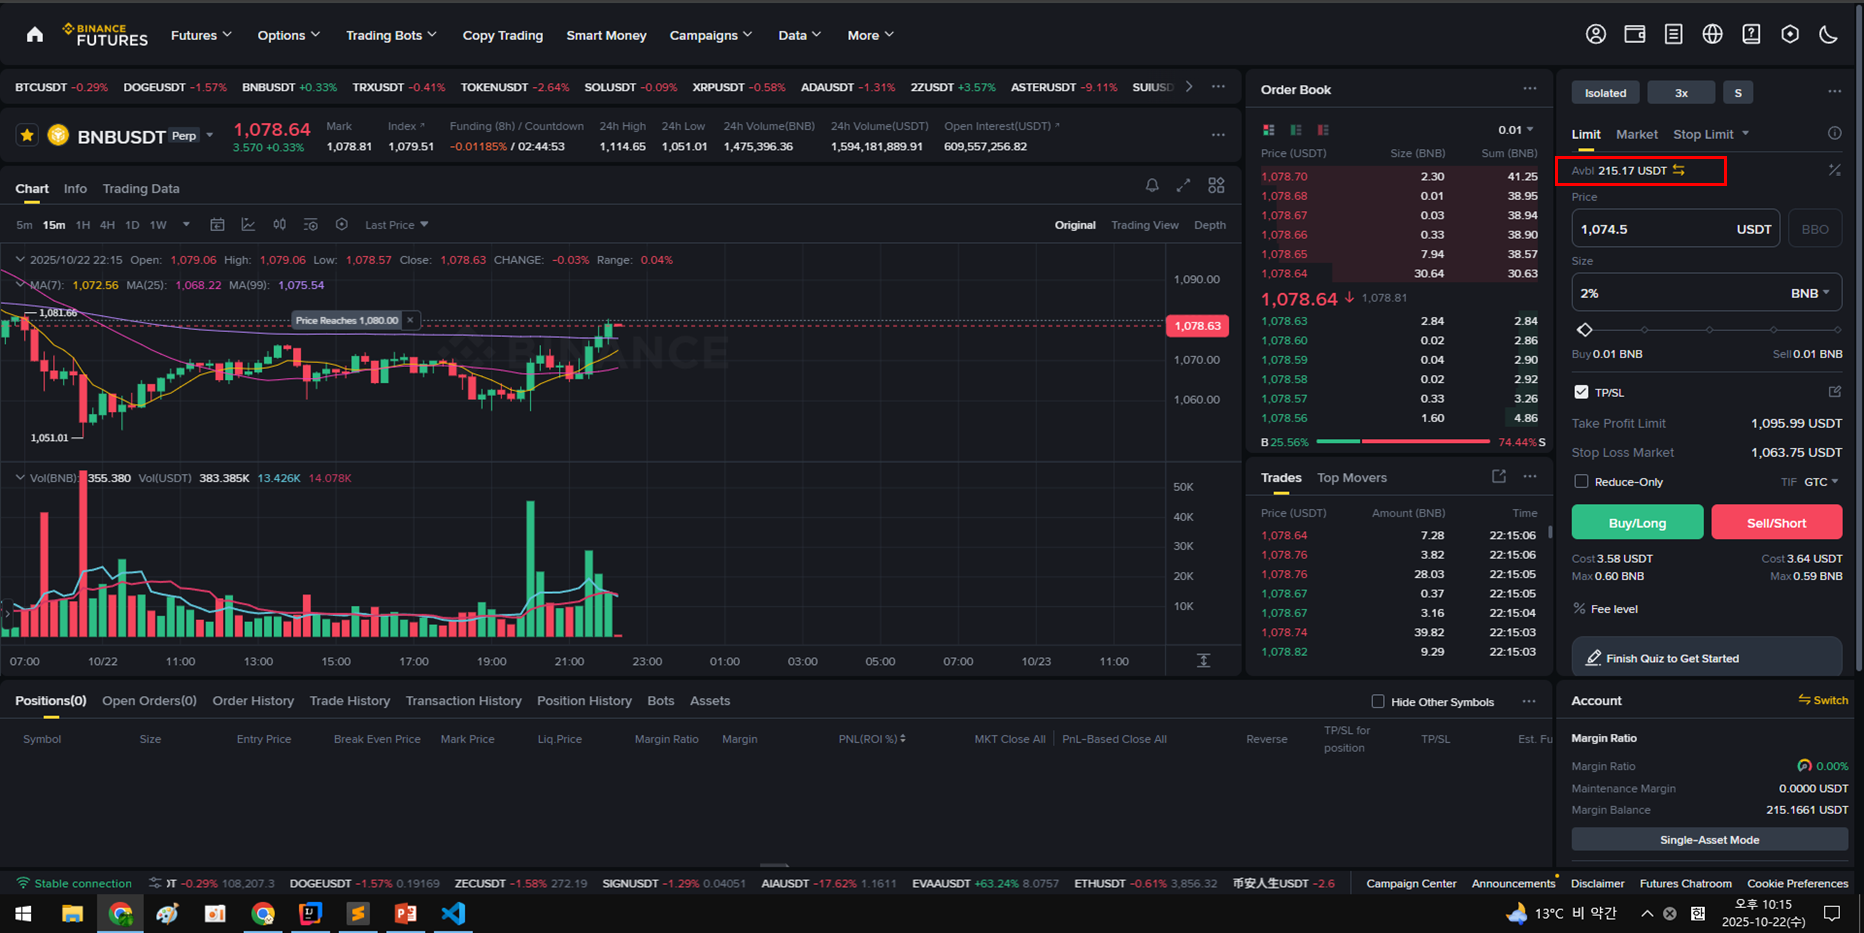Screen dimensions: 1864x933
Task: Open Order Book more options
Action: pos(1530,89)
